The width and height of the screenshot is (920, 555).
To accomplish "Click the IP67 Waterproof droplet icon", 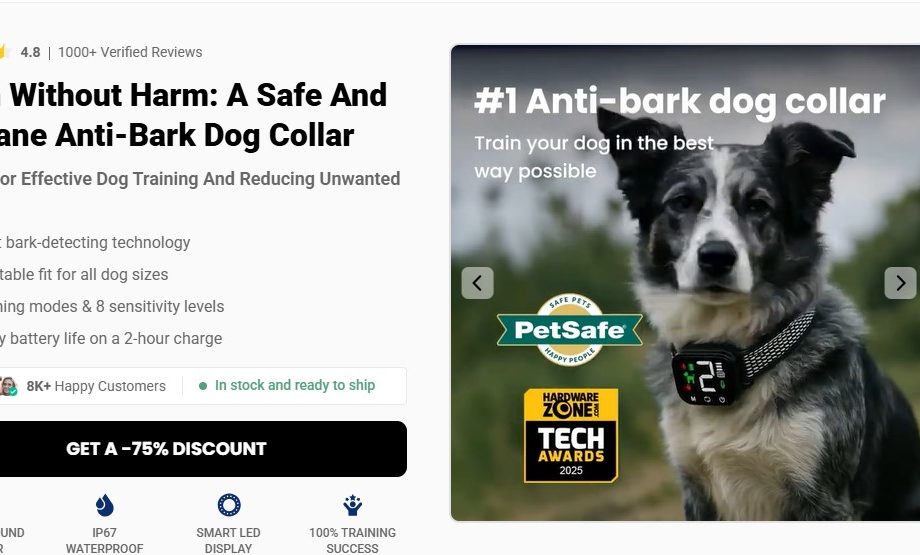I will 104,505.
